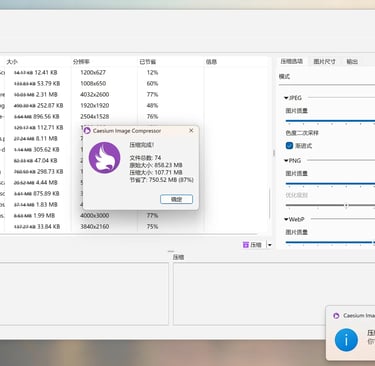
Task: Switch to the 输出 tab
Action: pos(352,61)
